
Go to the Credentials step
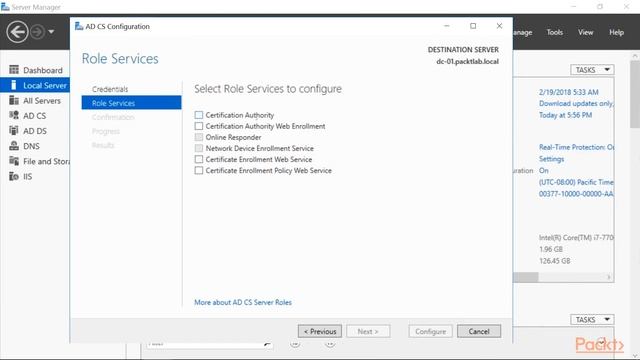110,89
